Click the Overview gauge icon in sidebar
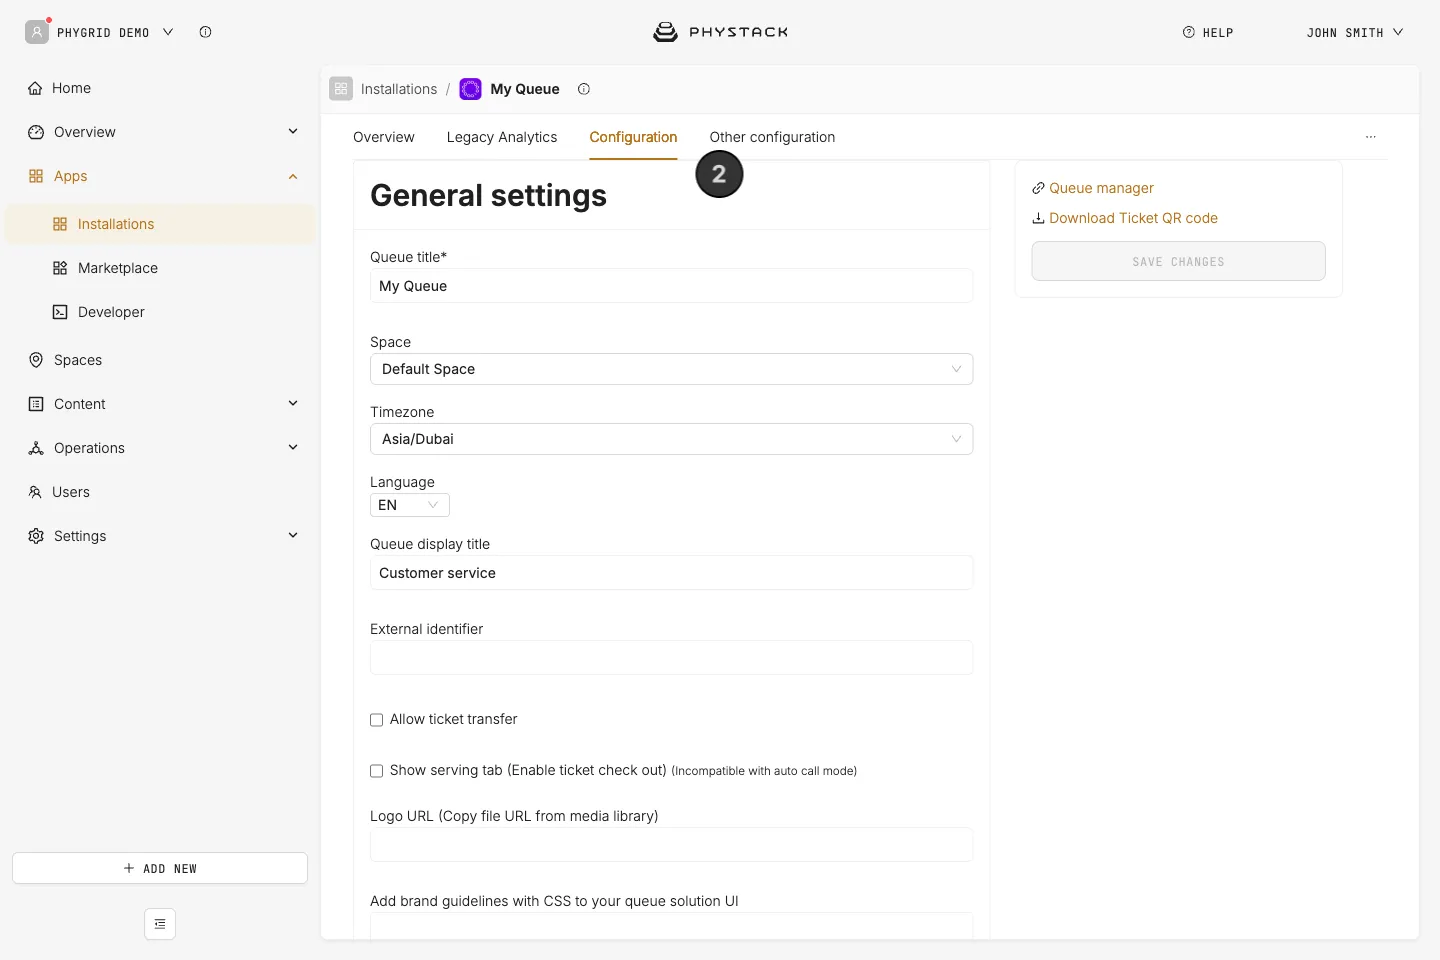This screenshot has height=960, width=1440. point(36,132)
